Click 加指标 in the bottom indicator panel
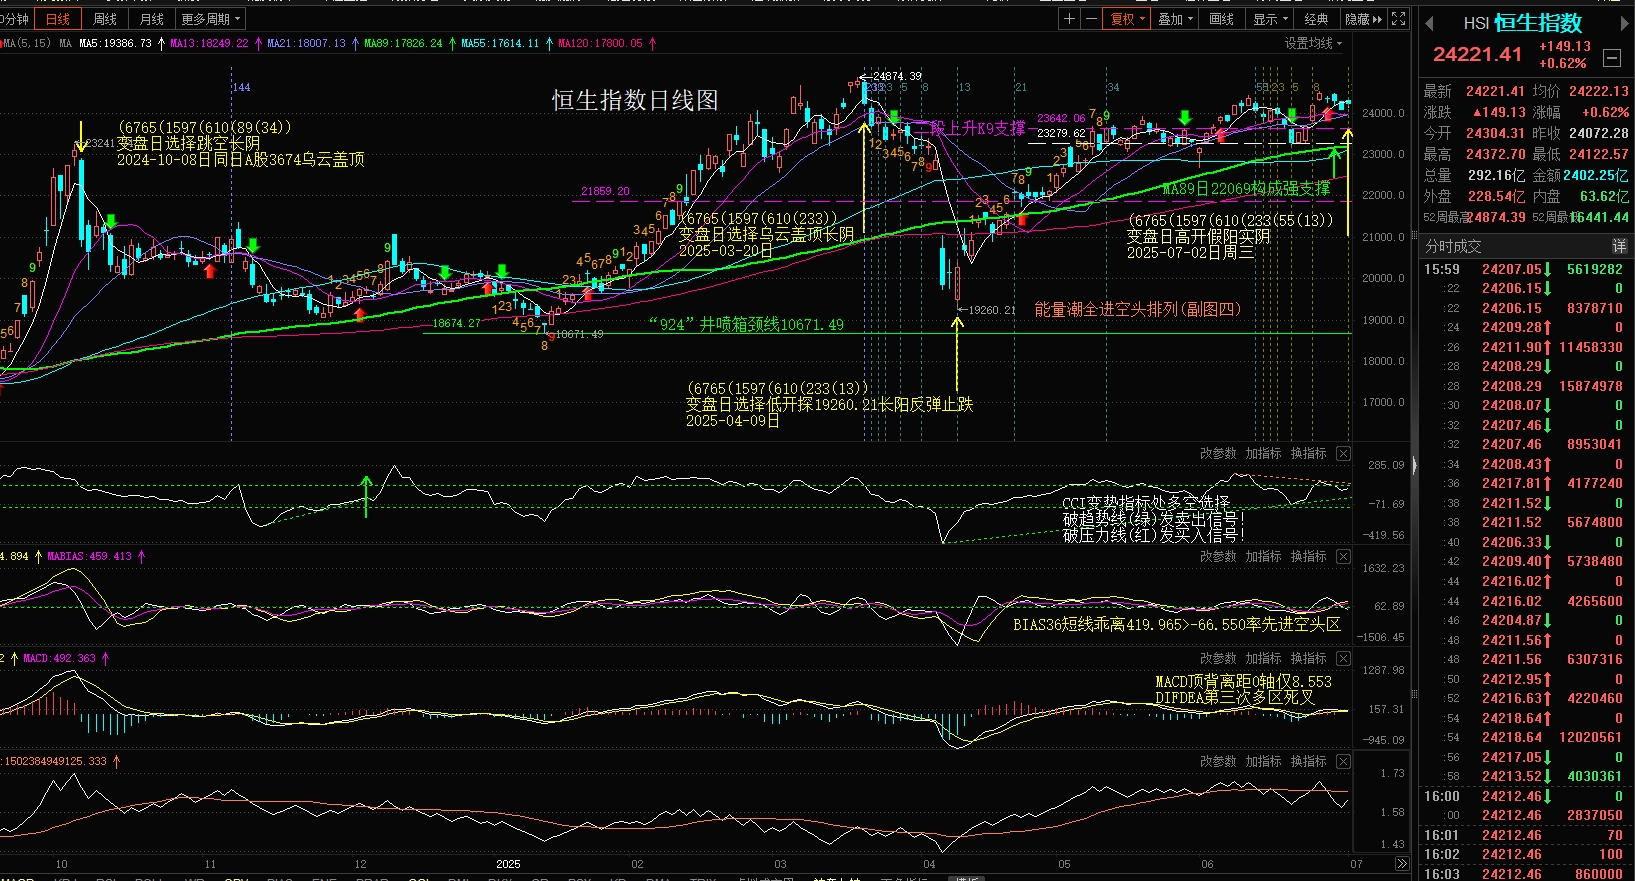The height and width of the screenshot is (881, 1635). [x=1263, y=762]
